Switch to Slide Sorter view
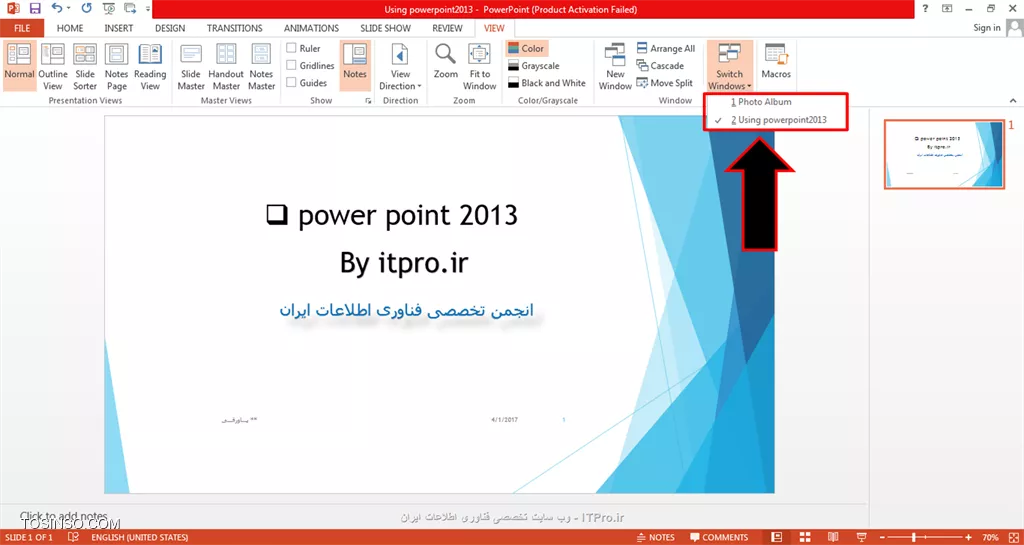The image size is (1024, 545). tap(85, 66)
